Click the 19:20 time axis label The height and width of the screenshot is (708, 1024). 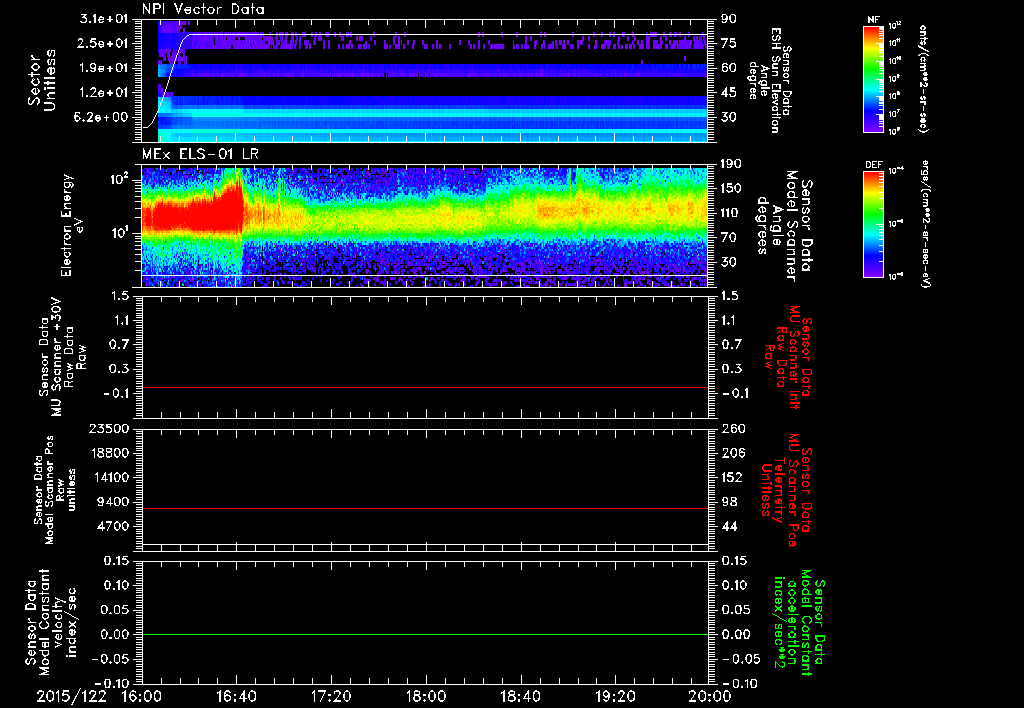coord(615,696)
